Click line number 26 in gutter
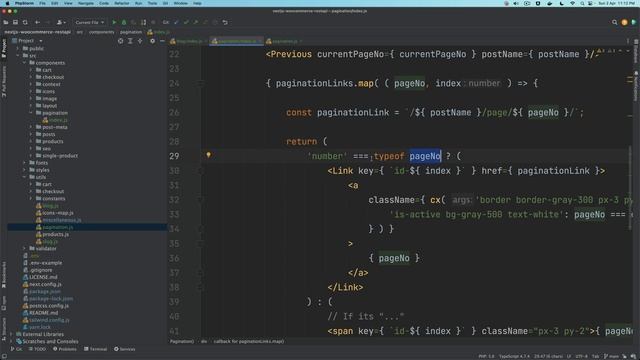 click(x=174, y=112)
